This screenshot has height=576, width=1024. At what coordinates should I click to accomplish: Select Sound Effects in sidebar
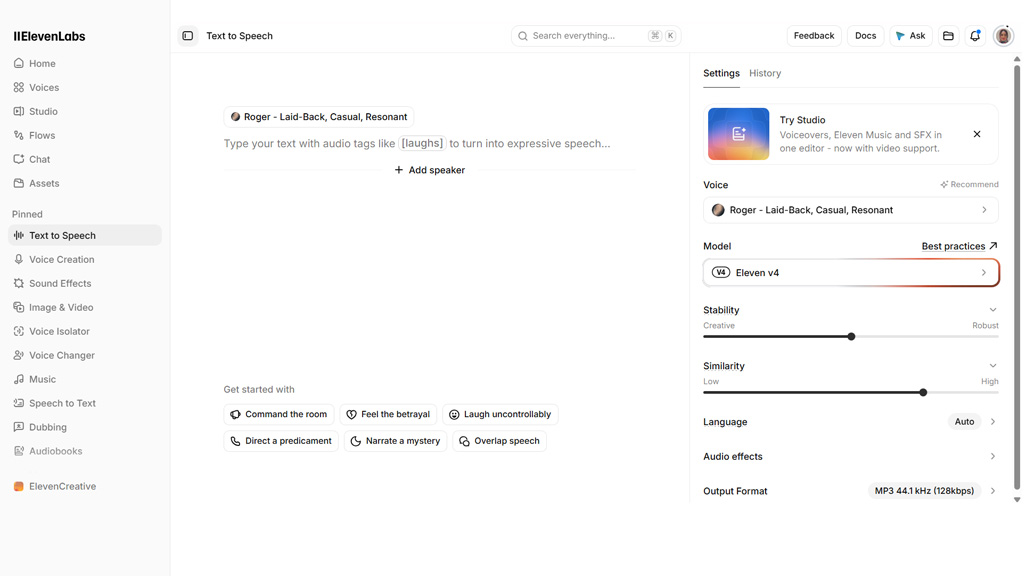click(85, 283)
